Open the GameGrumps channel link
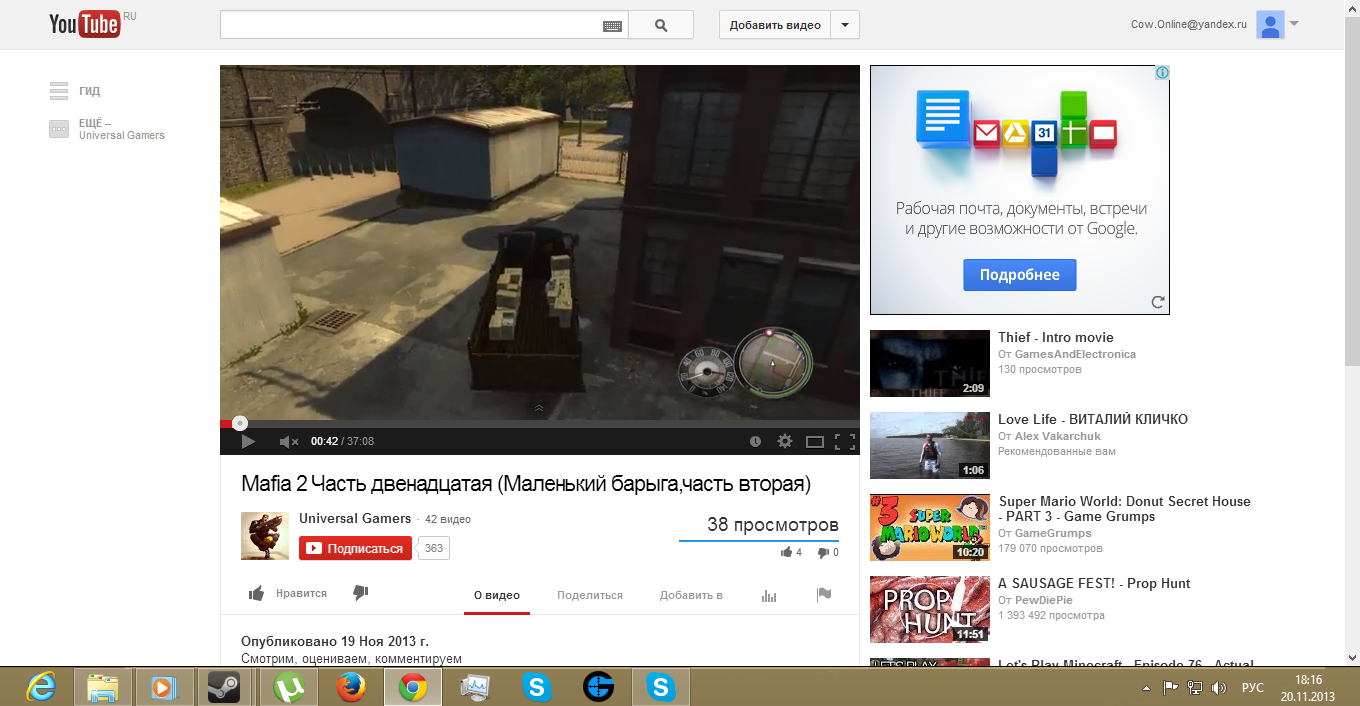This screenshot has height=706, width=1360. tap(1053, 533)
